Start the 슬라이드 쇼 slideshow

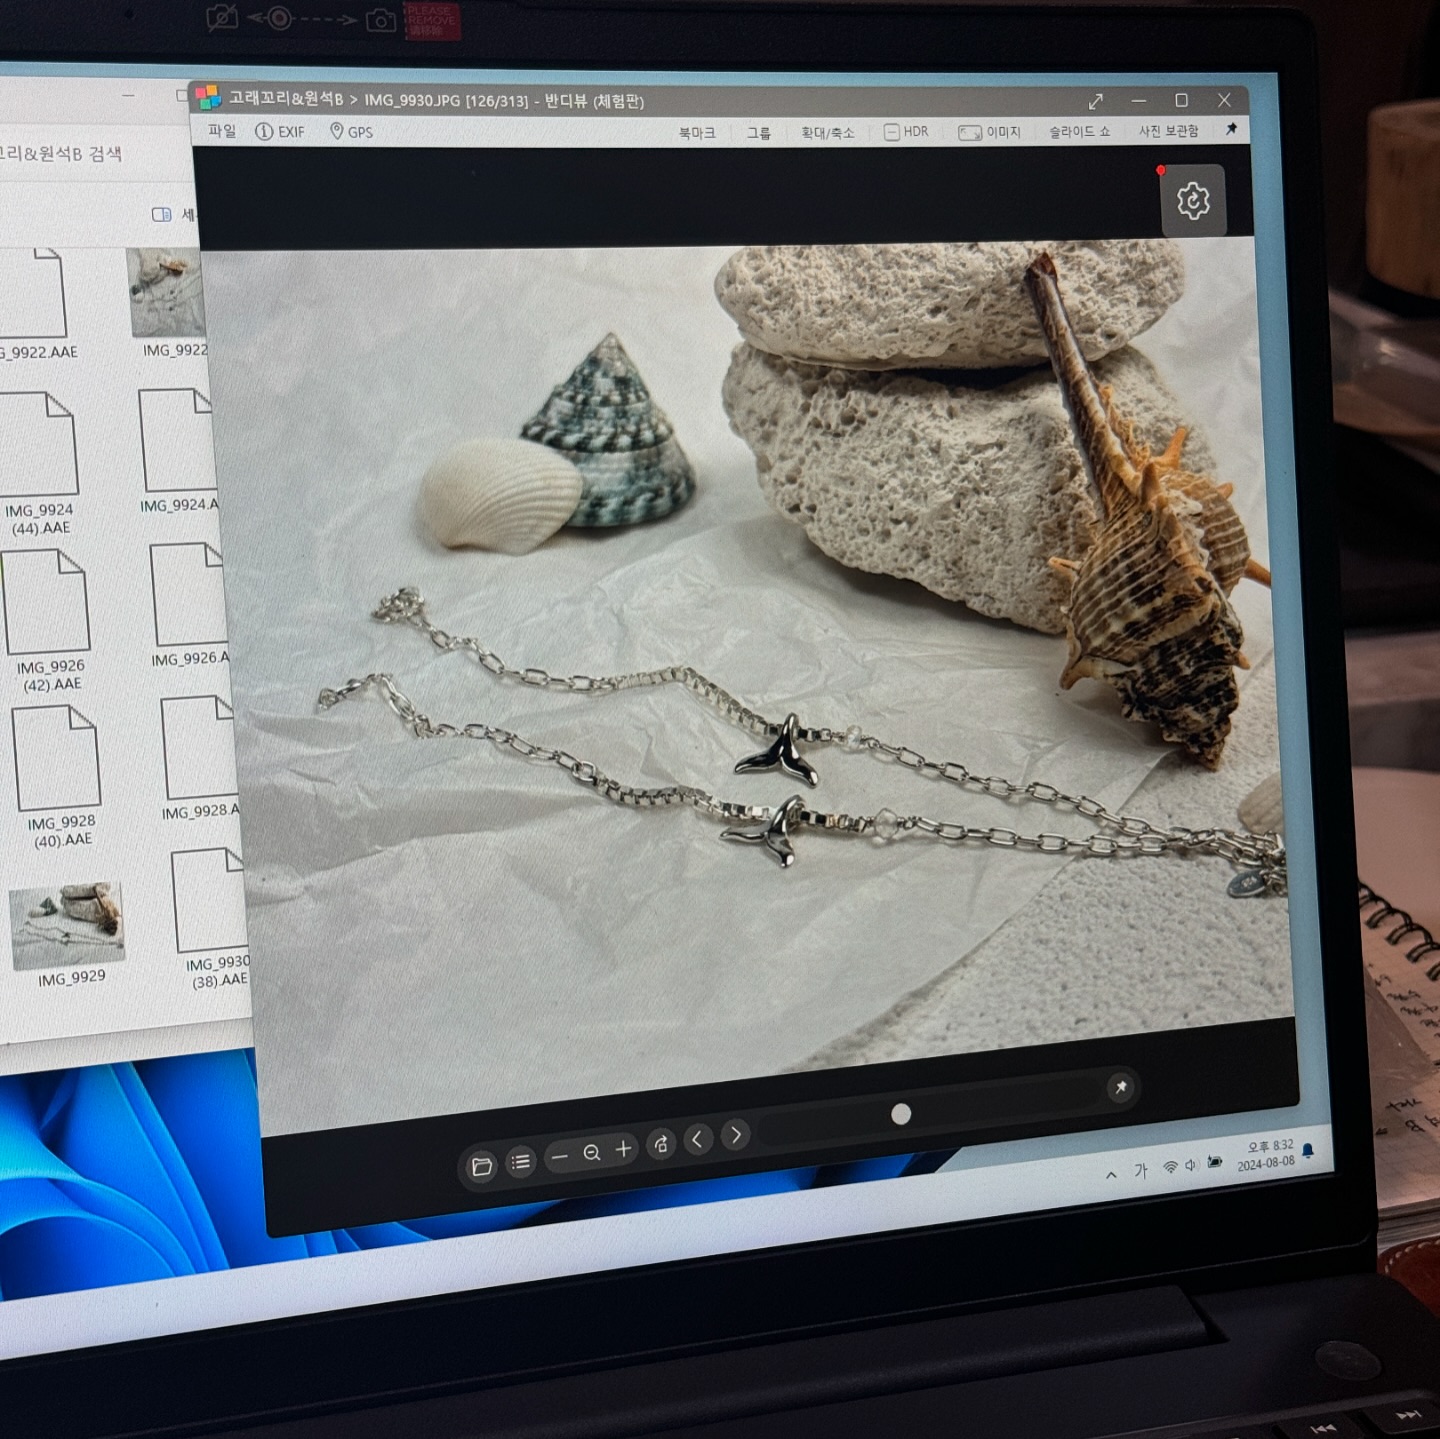pos(1079,131)
